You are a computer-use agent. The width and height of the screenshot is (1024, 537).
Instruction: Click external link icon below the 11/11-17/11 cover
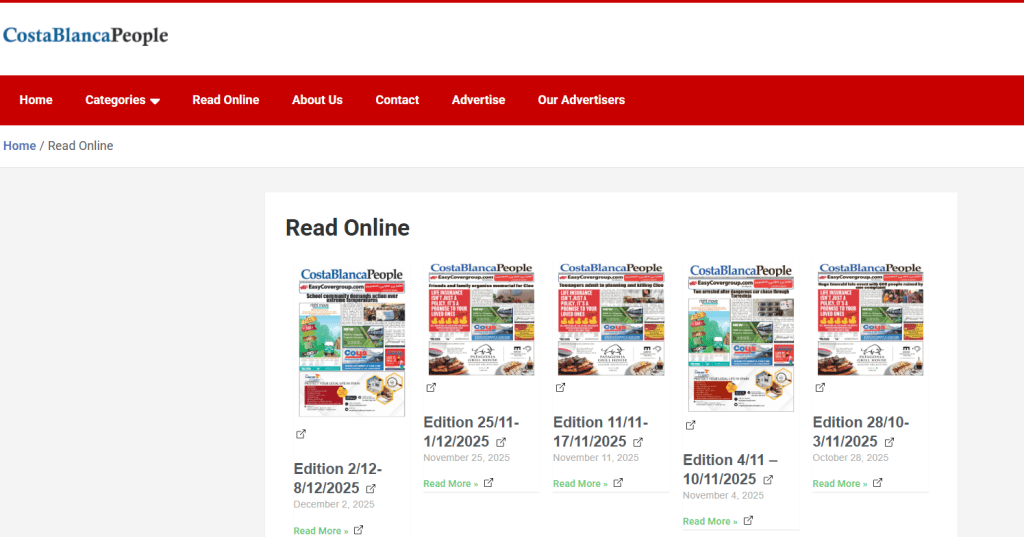[560, 387]
